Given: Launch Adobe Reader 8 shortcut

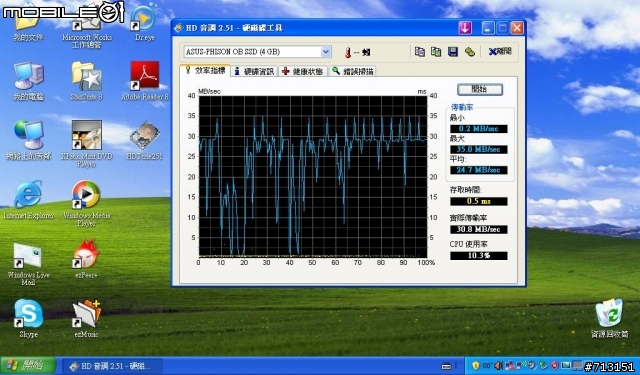Looking at the screenshot, I should pos(144,81).
